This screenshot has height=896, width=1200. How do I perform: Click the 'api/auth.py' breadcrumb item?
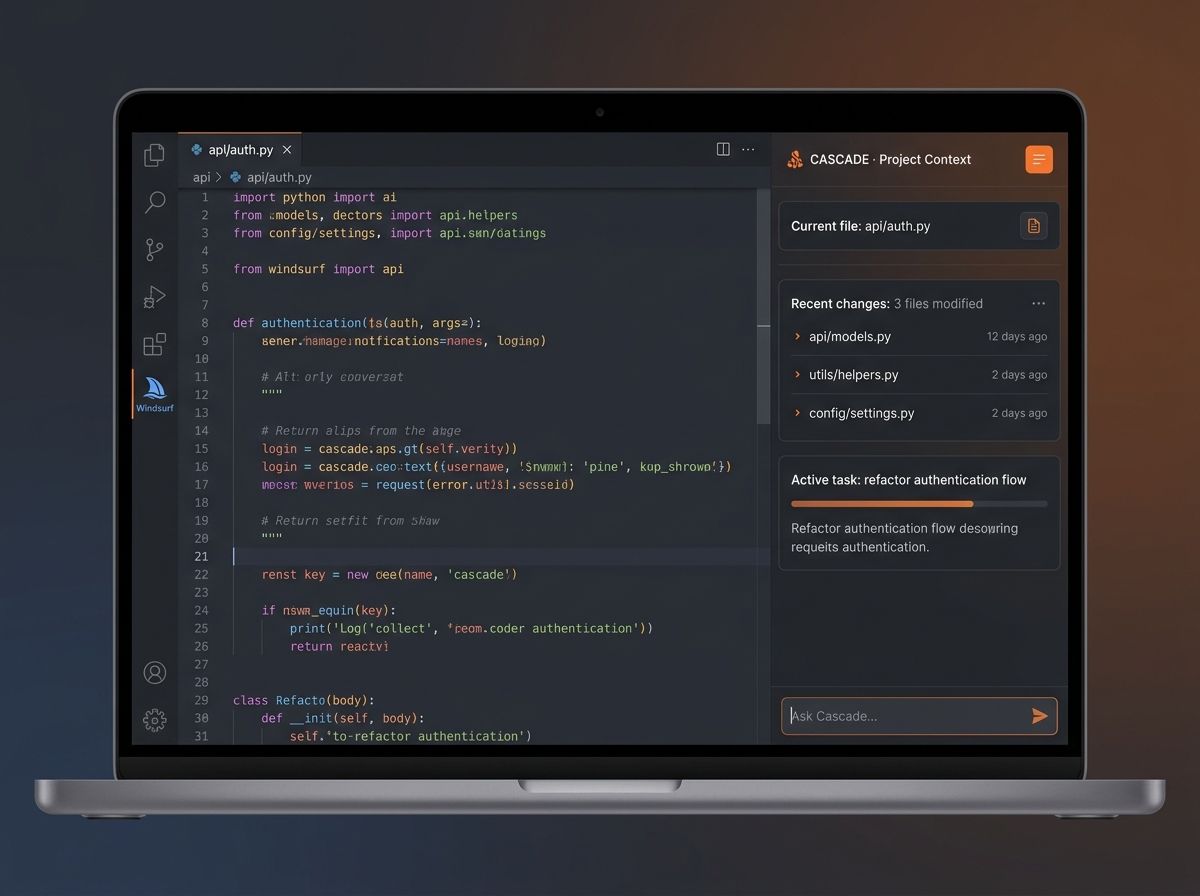tap(279, 177)
